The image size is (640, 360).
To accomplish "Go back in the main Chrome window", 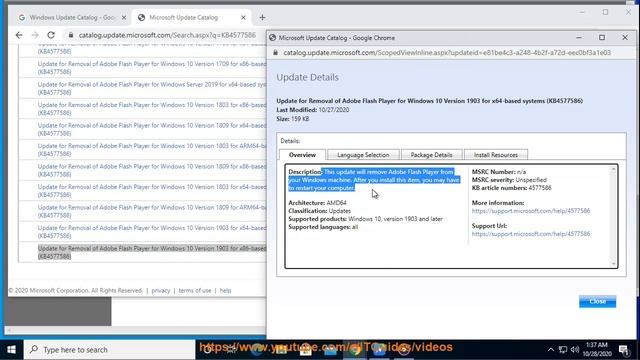I will [19, 35].
